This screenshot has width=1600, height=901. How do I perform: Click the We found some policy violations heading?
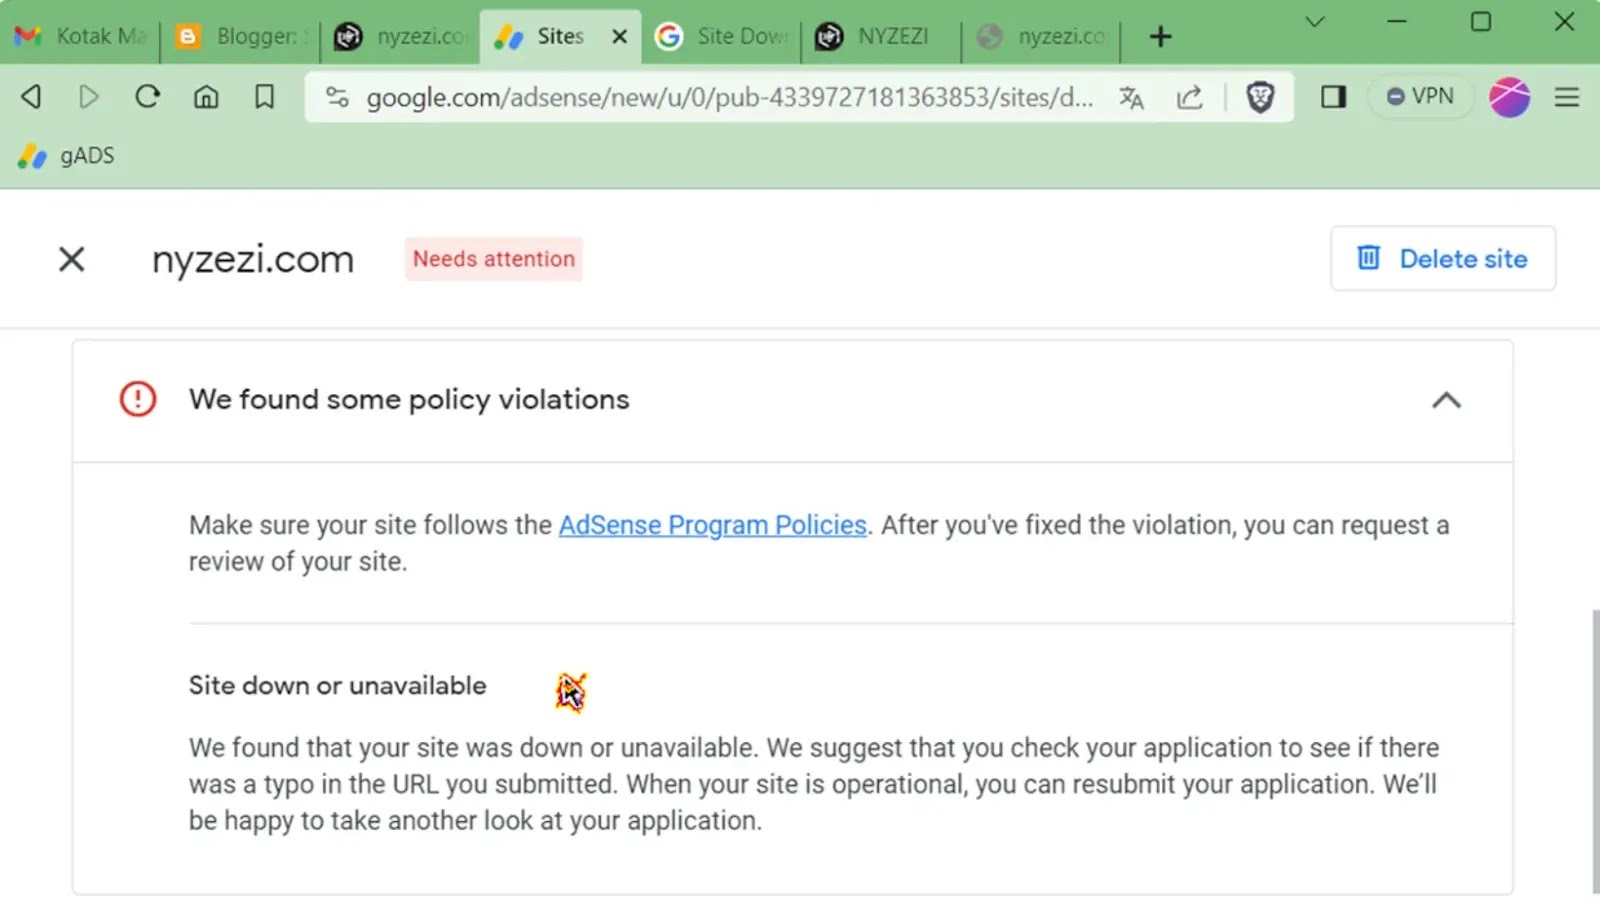pyautogui.click(x=409, y=399)
